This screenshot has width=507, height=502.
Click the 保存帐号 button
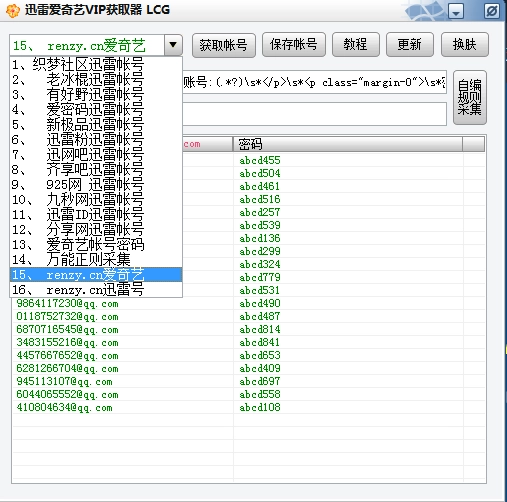294,44
